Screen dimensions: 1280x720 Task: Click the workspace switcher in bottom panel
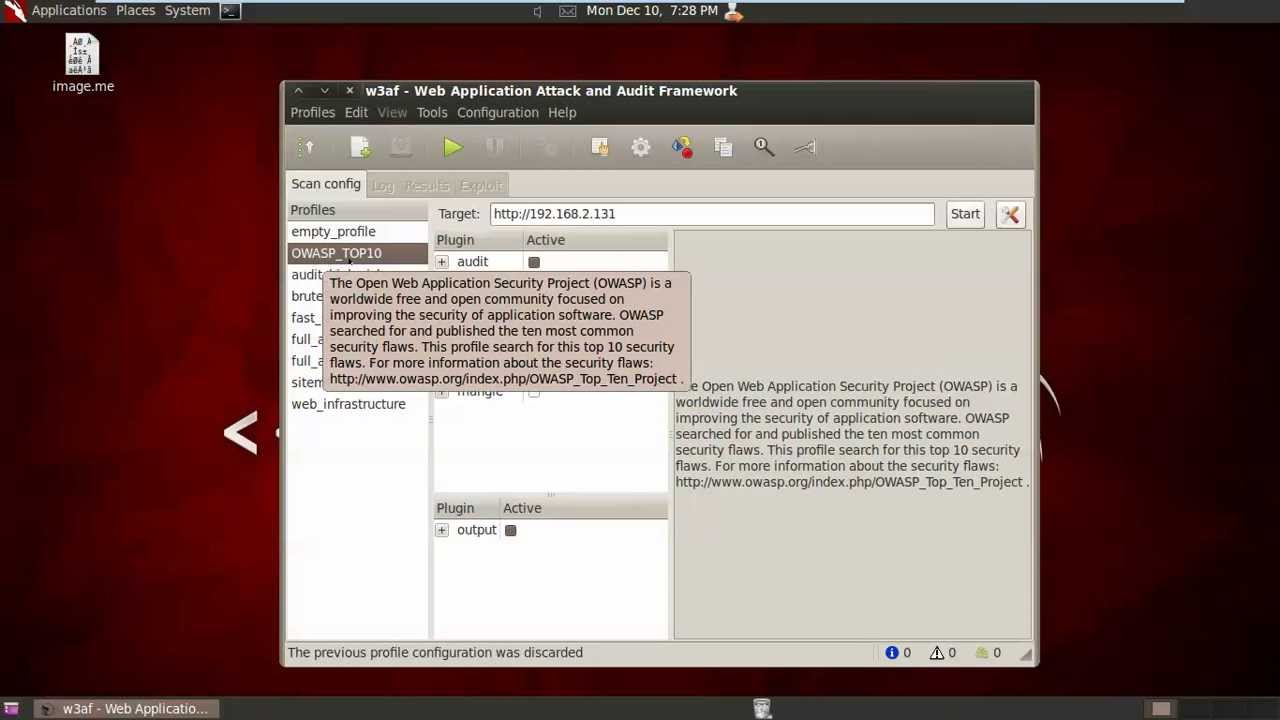(1212, 709)
